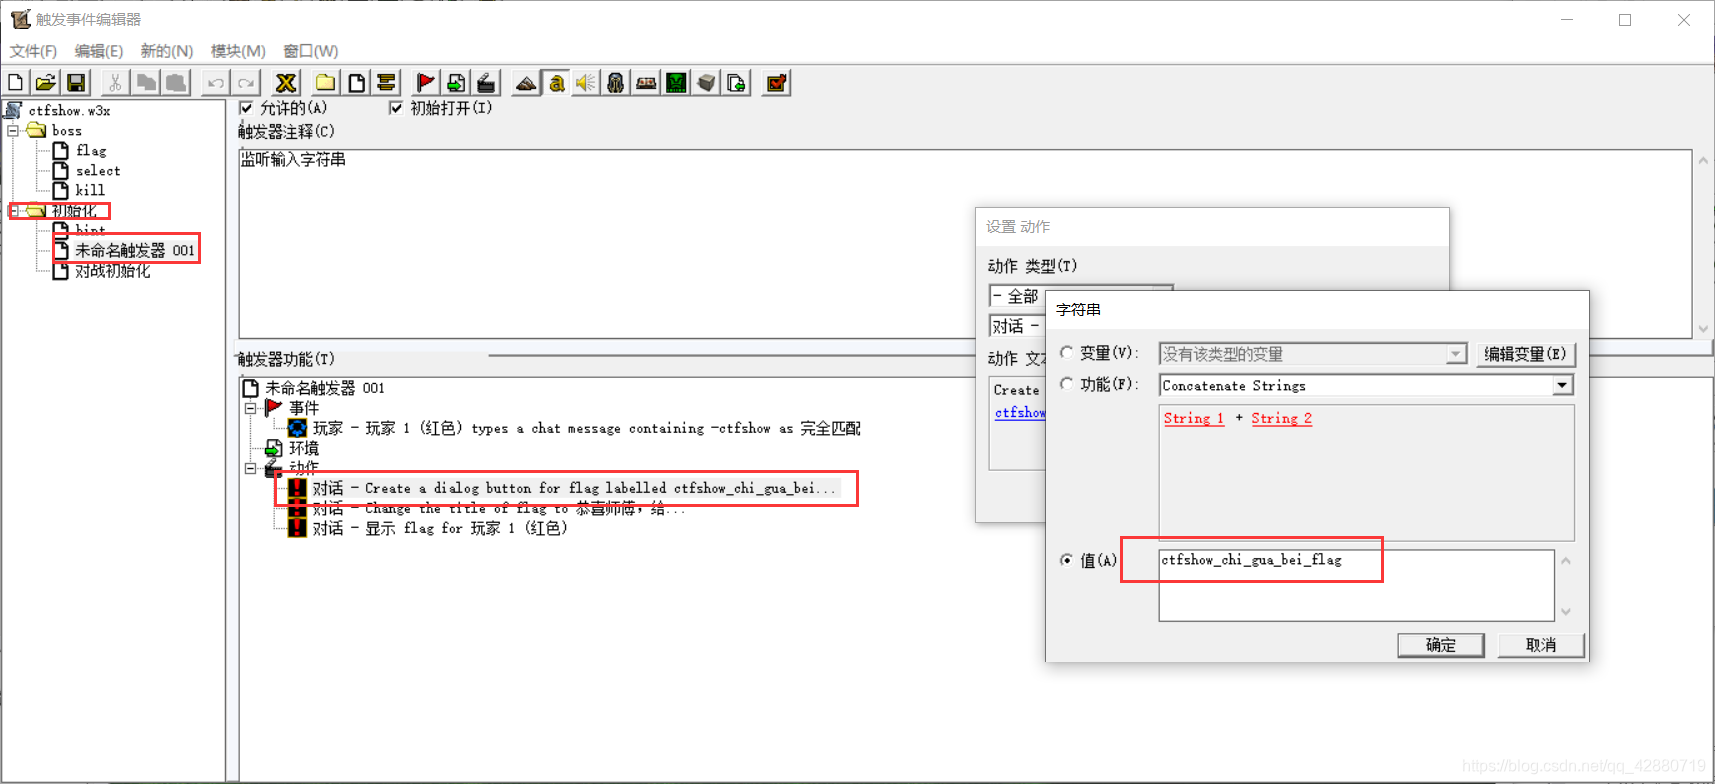The width and height of the screenshot is (1715, 784).
Task: Click the Copy toolbar icon
Action: 146,83
